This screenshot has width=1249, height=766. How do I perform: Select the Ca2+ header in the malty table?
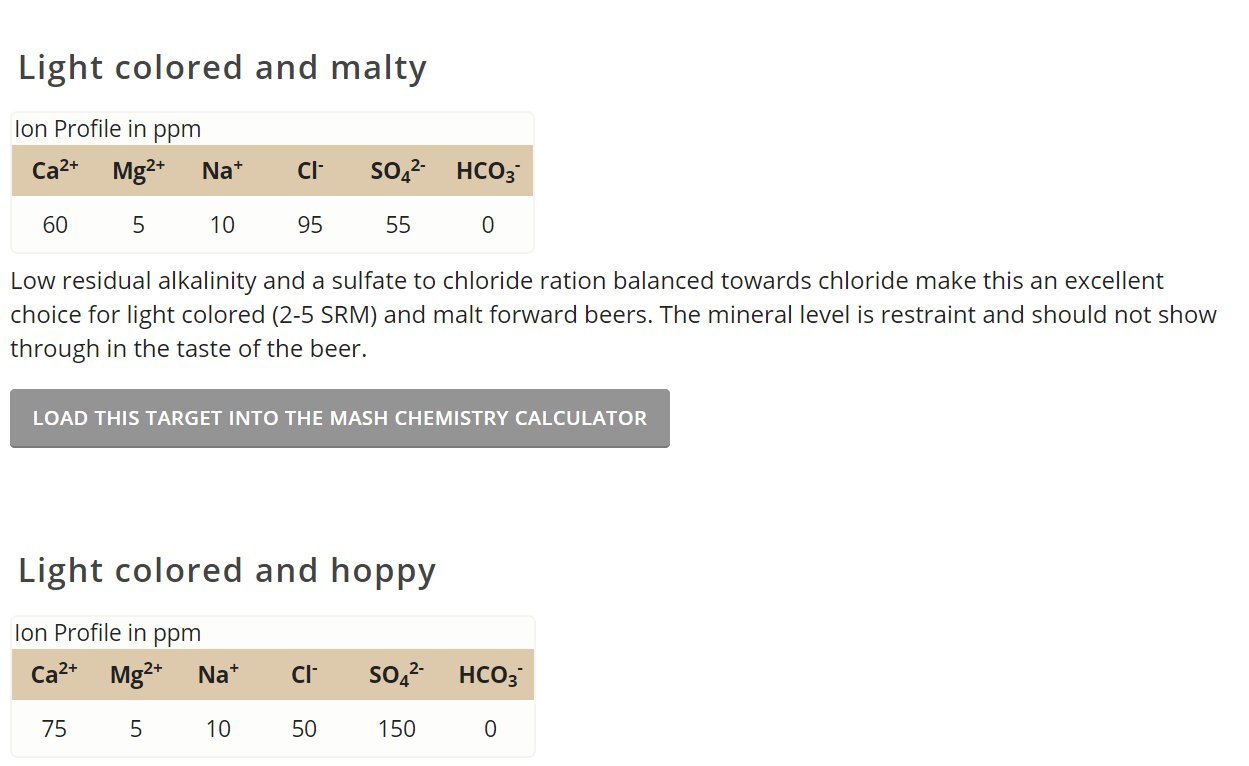pos(55,171)
